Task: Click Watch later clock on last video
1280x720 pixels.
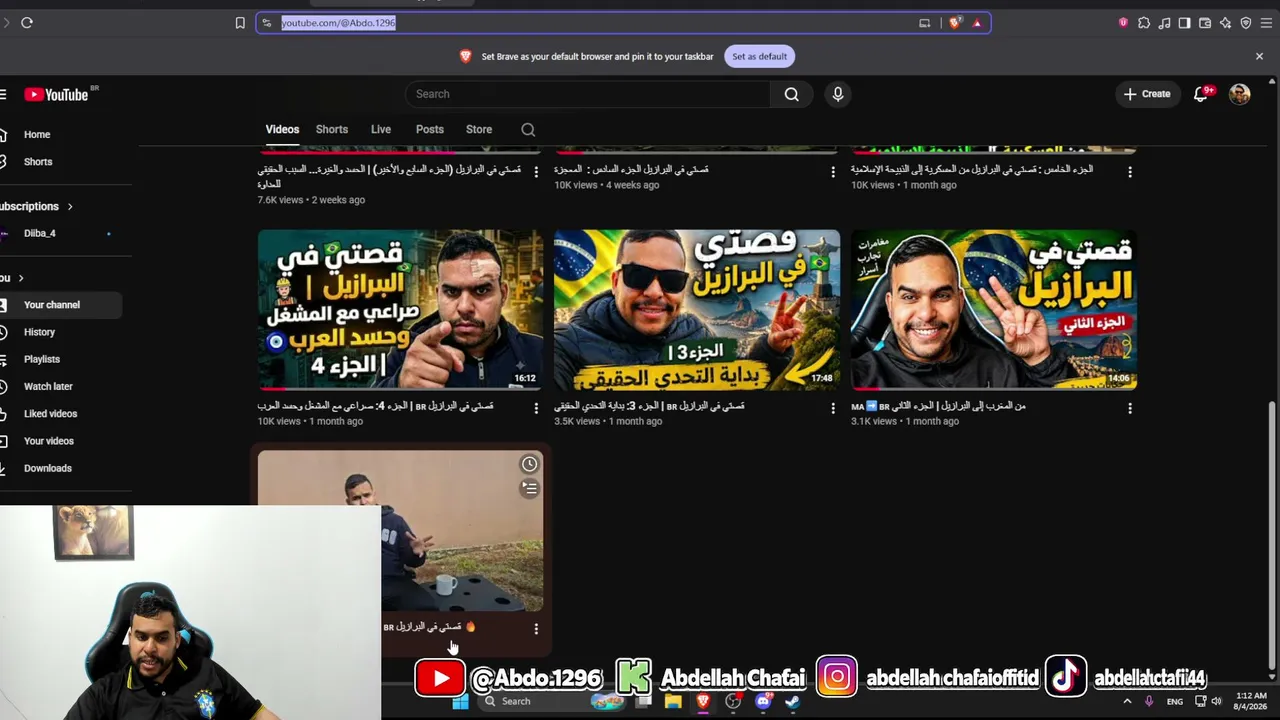Action: [x=529, y=464]
